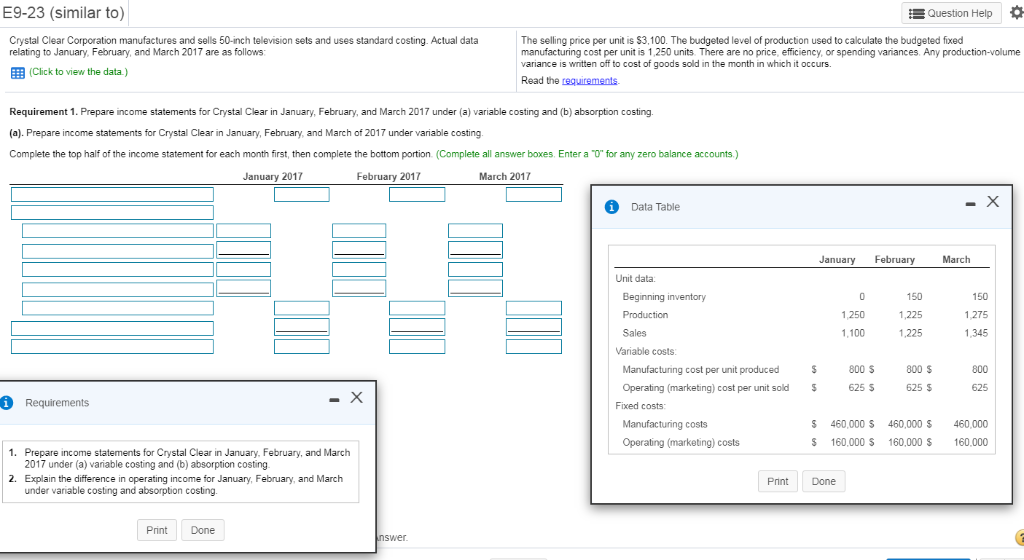Open the requirements link
This screenshot has height=560, width=1024.
point(590,80)
